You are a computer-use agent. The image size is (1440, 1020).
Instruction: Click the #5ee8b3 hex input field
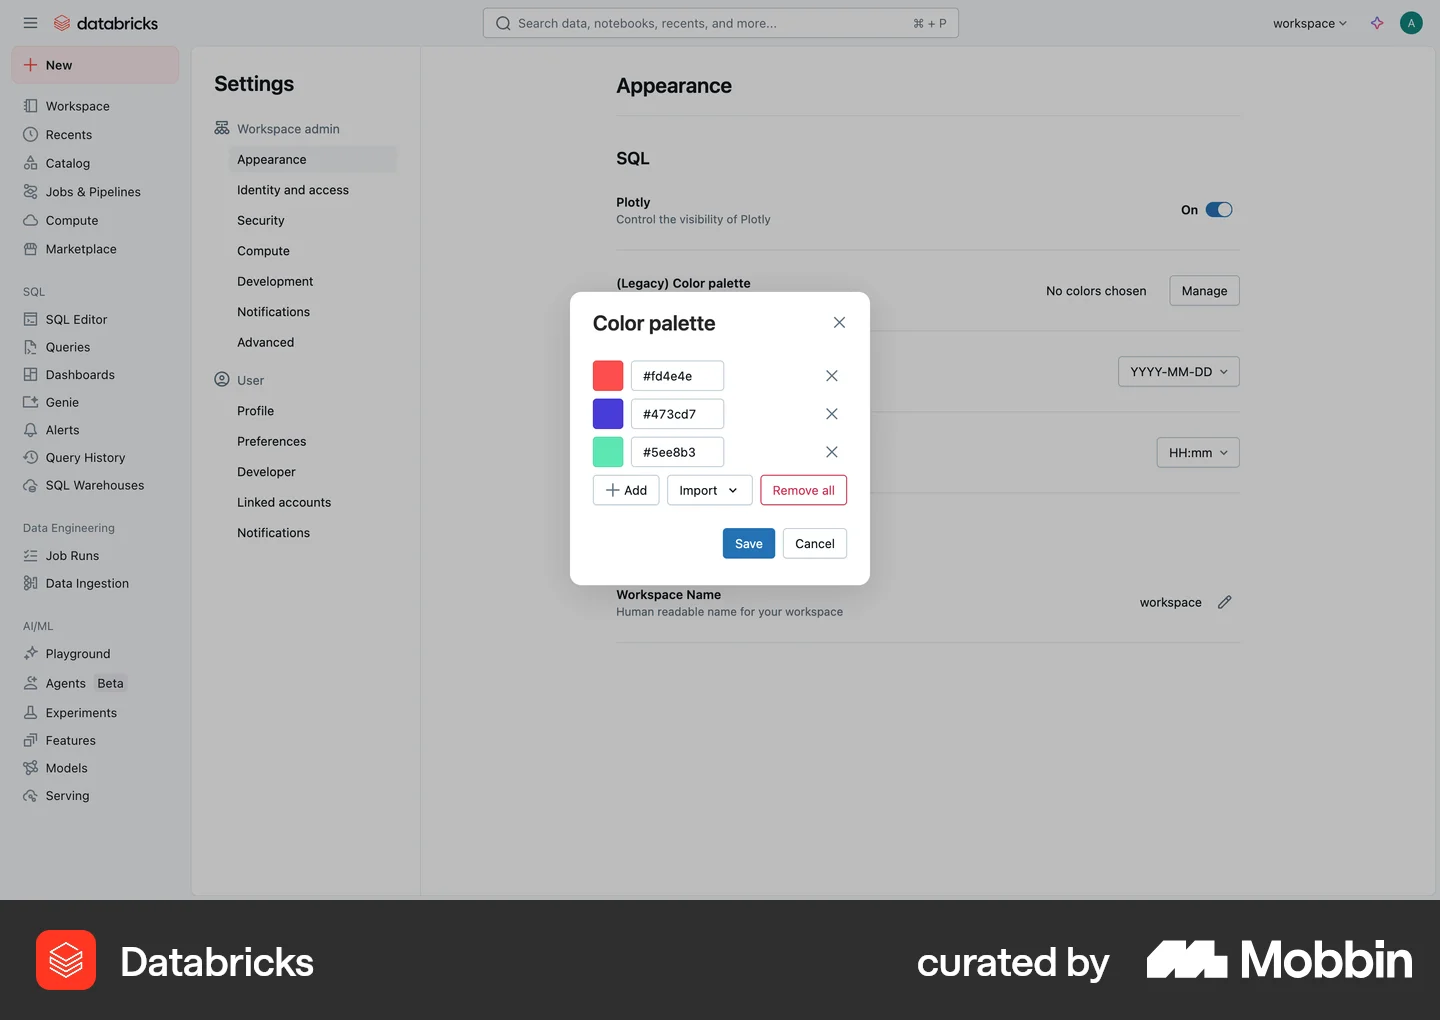677,452
